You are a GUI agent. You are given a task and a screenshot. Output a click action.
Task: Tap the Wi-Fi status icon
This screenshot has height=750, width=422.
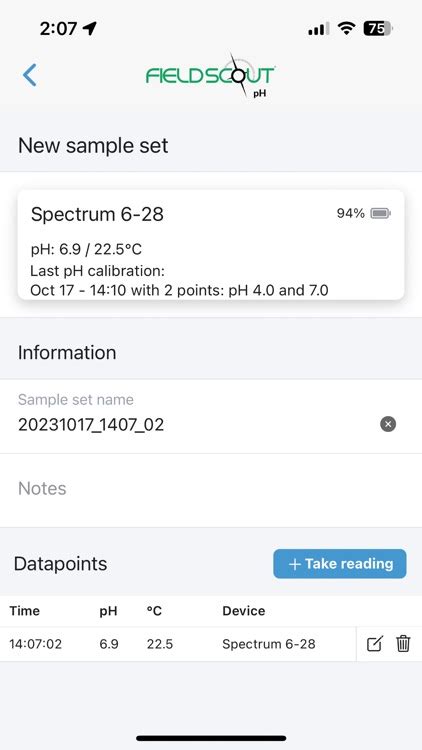pos(345,29)
